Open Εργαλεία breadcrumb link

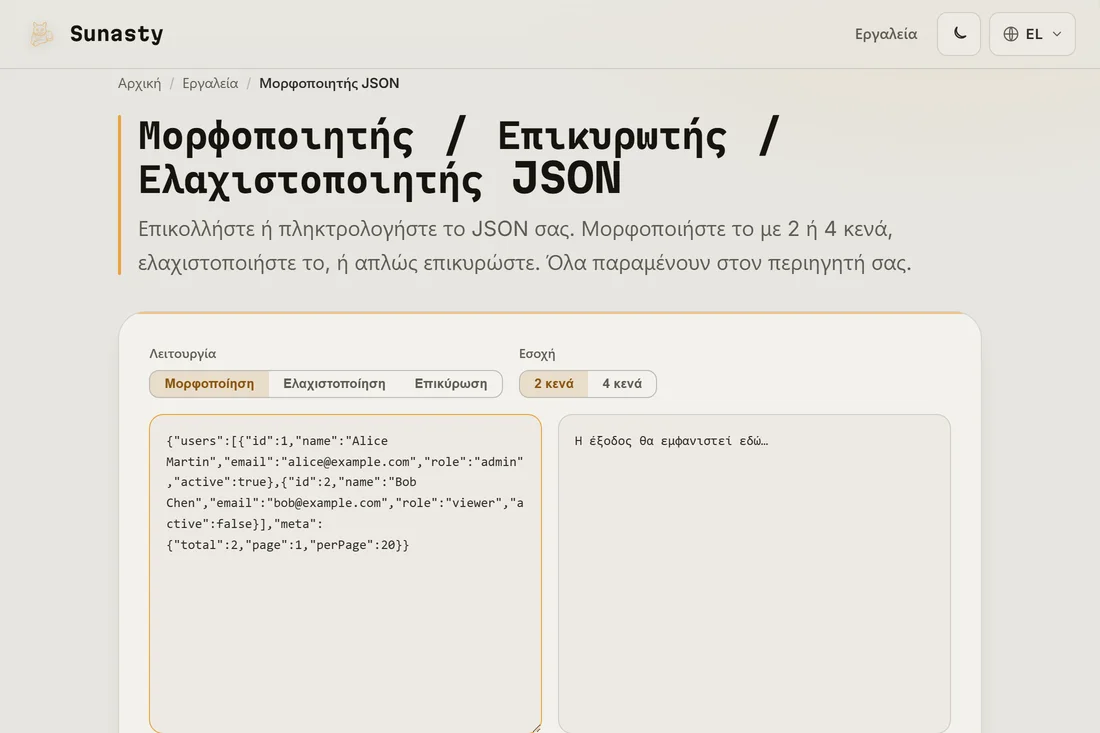[x=210, y=83]
